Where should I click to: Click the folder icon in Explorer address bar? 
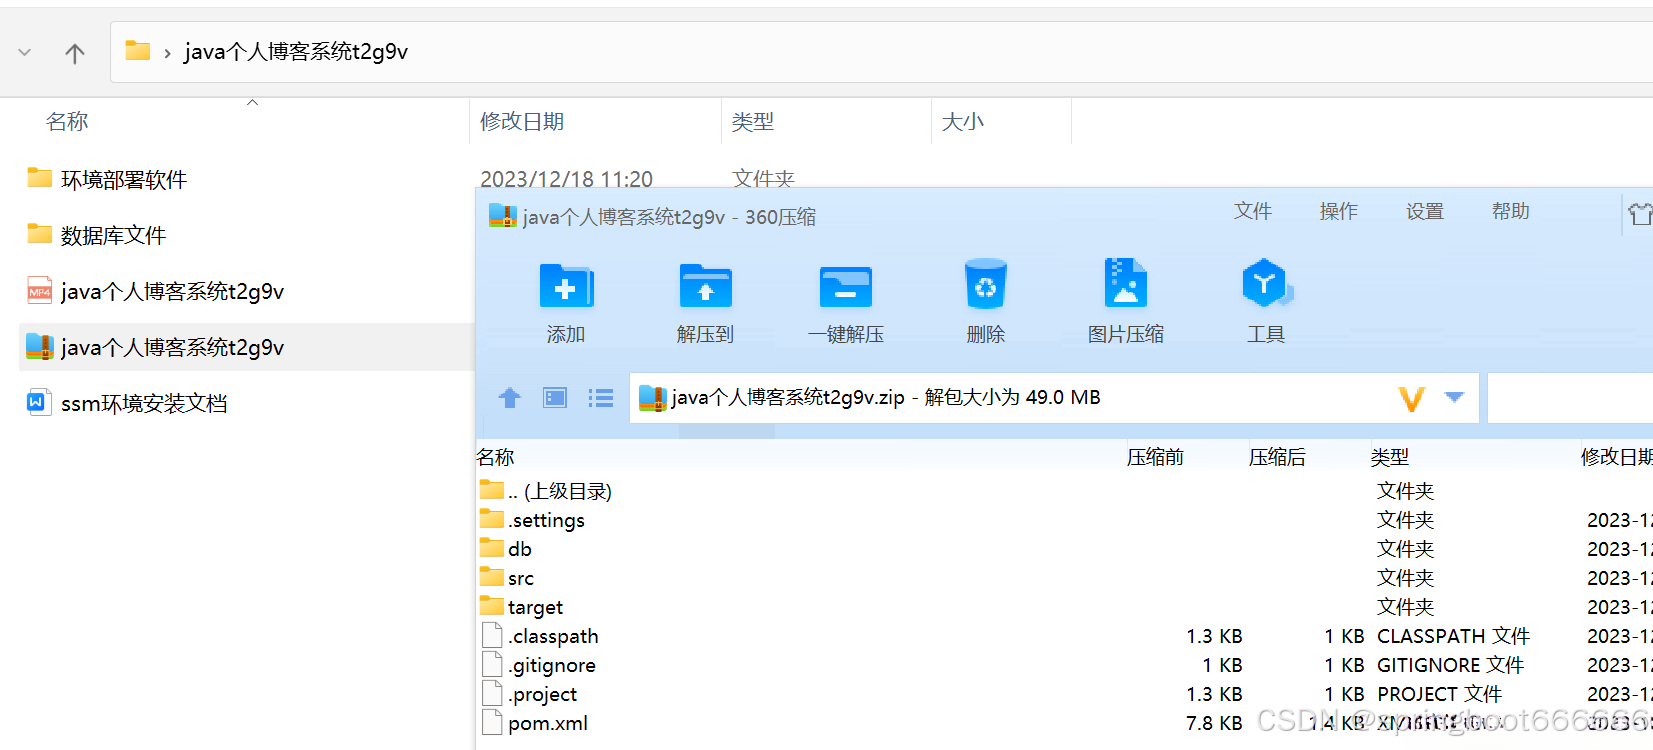[138, 51]
